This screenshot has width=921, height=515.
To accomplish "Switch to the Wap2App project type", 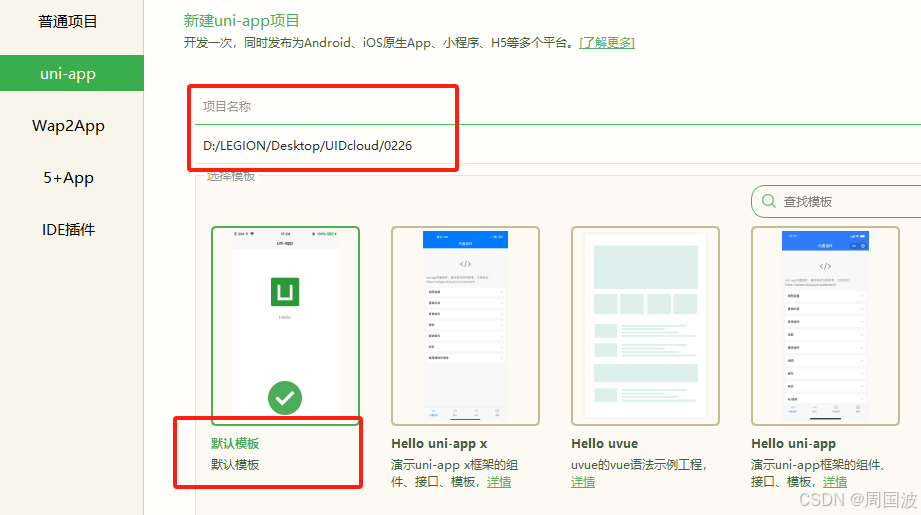I will pyautogui.click(x=68, y=126).
